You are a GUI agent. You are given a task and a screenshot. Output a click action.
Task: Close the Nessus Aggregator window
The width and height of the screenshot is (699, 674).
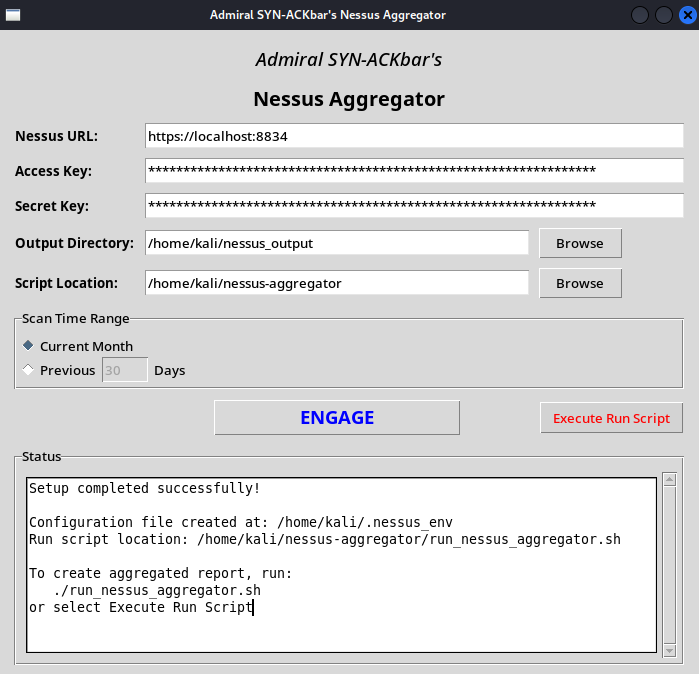687,15
